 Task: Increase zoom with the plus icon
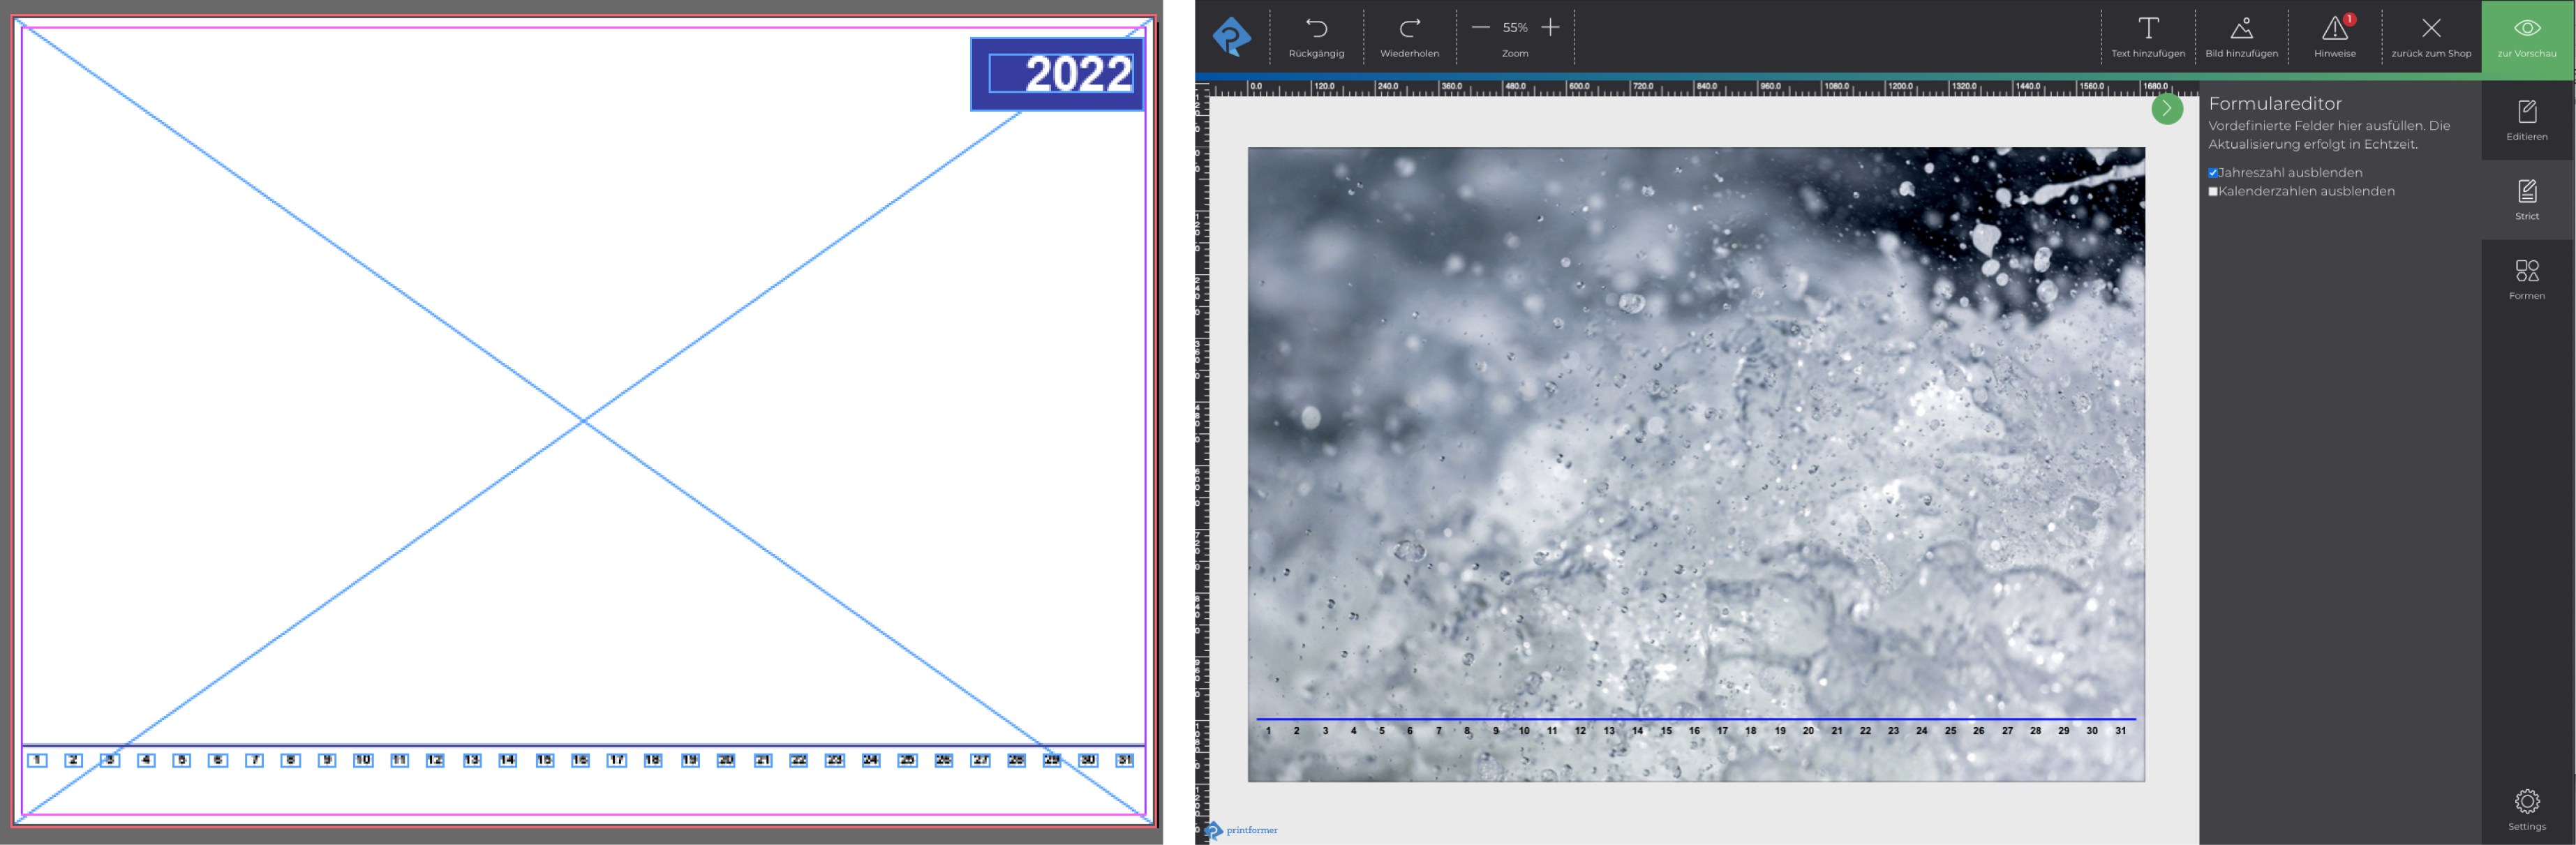1550,28
